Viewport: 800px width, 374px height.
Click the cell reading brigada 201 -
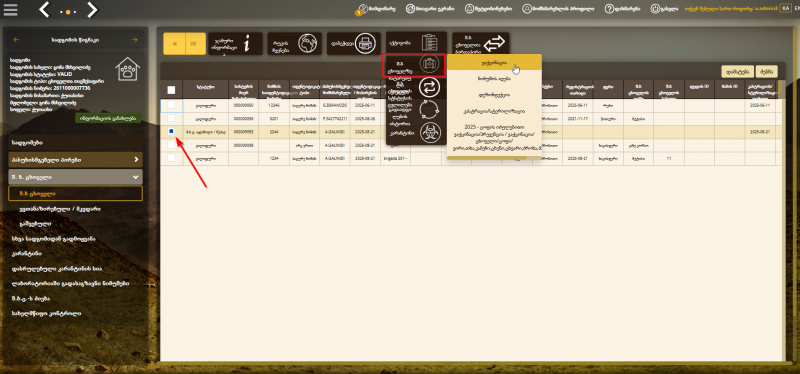click(x=395, y=158)
